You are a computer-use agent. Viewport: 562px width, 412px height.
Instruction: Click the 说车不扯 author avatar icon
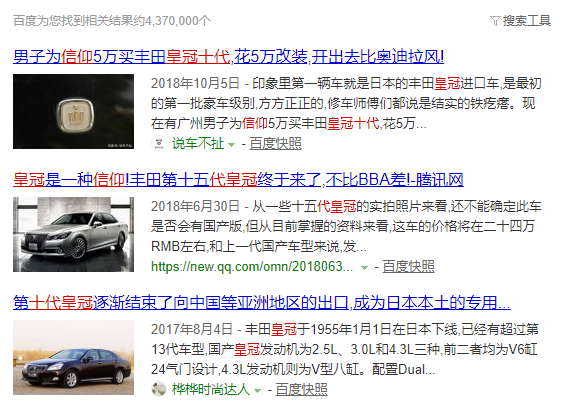[159, 143]
